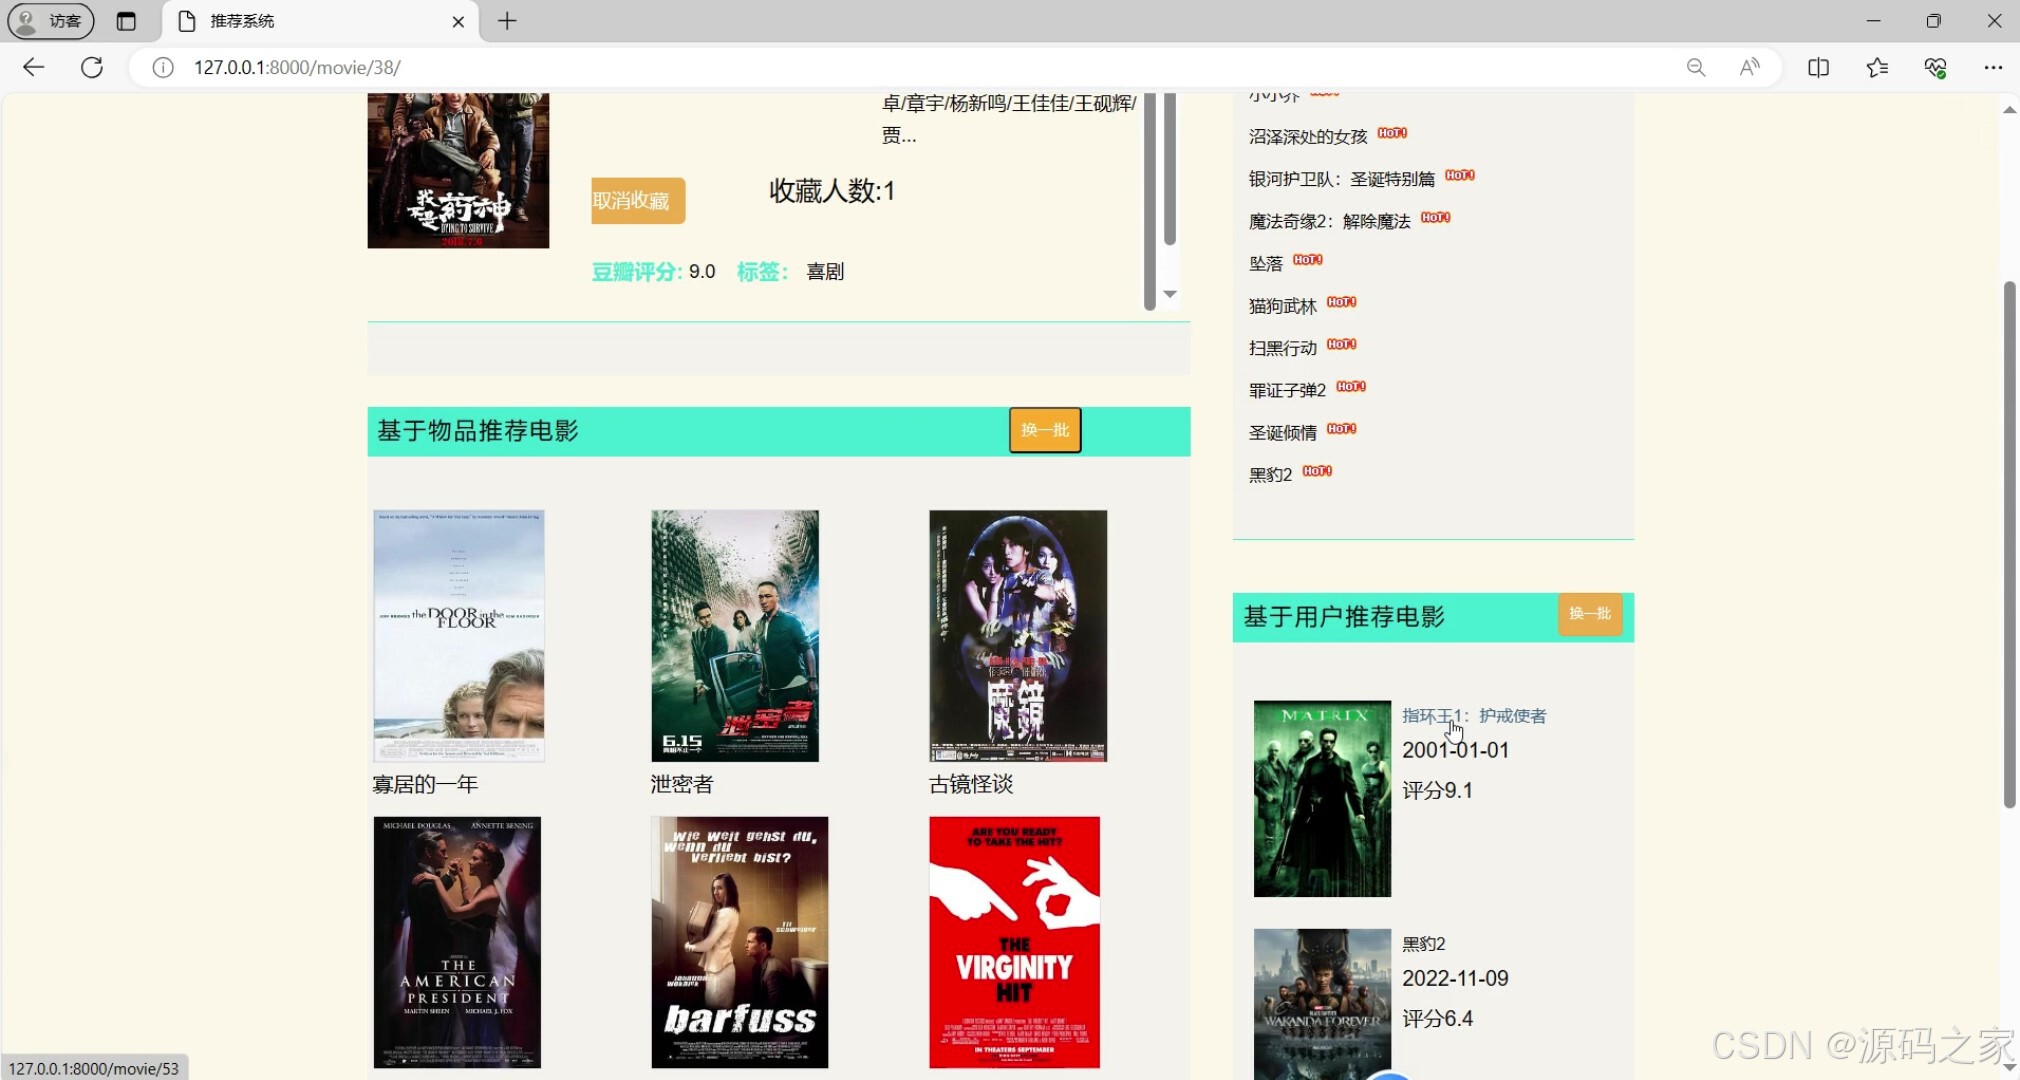Refresh the page with reload icon

coord(92,67)
